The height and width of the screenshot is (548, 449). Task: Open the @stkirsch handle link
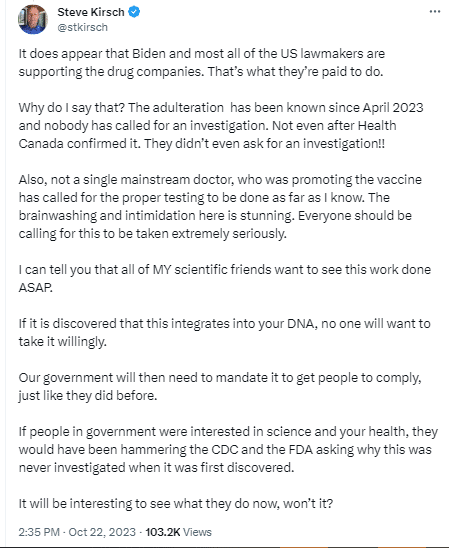[x=82, y=27]
